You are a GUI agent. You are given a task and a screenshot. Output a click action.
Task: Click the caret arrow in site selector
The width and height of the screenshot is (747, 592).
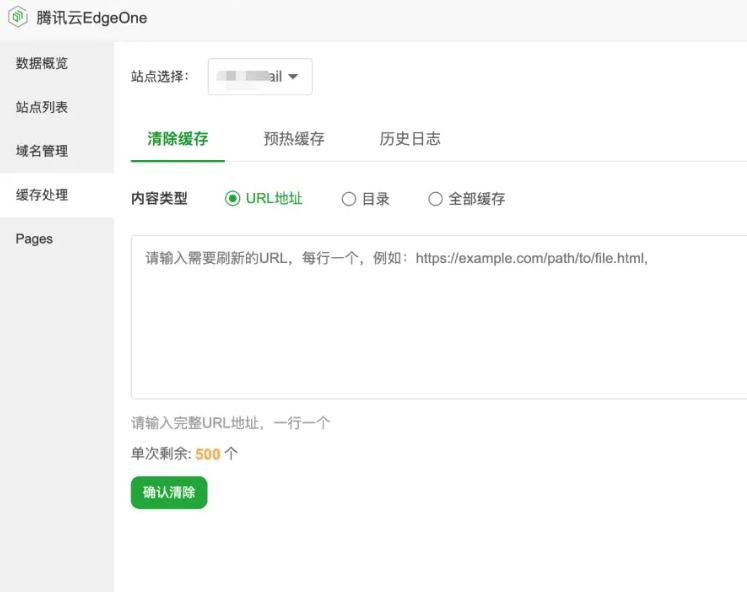tap(294, 77)
